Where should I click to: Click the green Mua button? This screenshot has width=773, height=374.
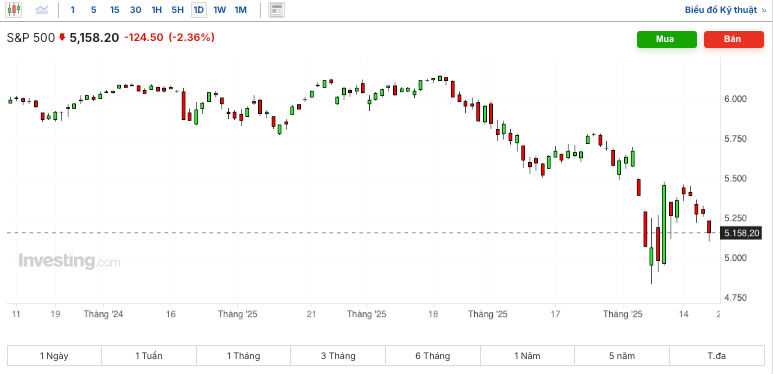(667, 39)
